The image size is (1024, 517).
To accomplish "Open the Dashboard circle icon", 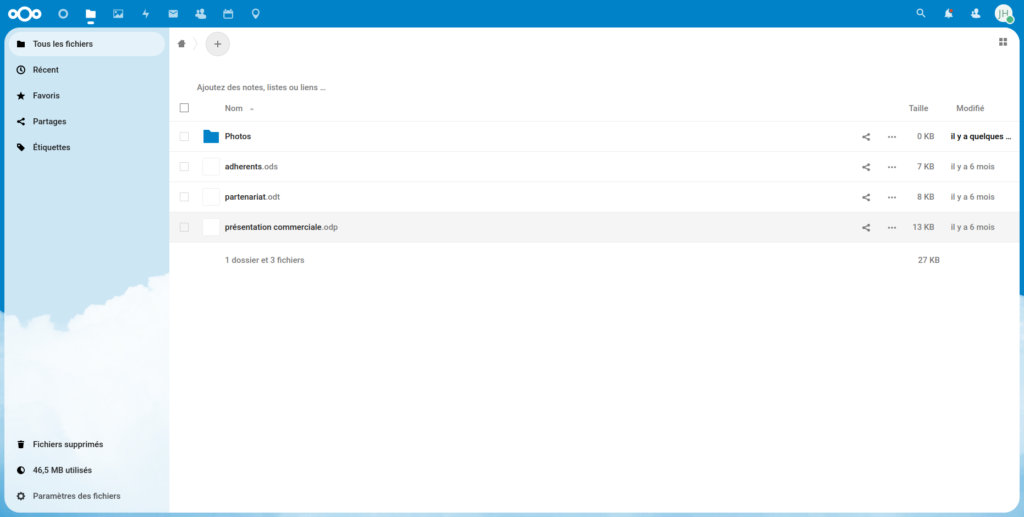I will [63, 14].
